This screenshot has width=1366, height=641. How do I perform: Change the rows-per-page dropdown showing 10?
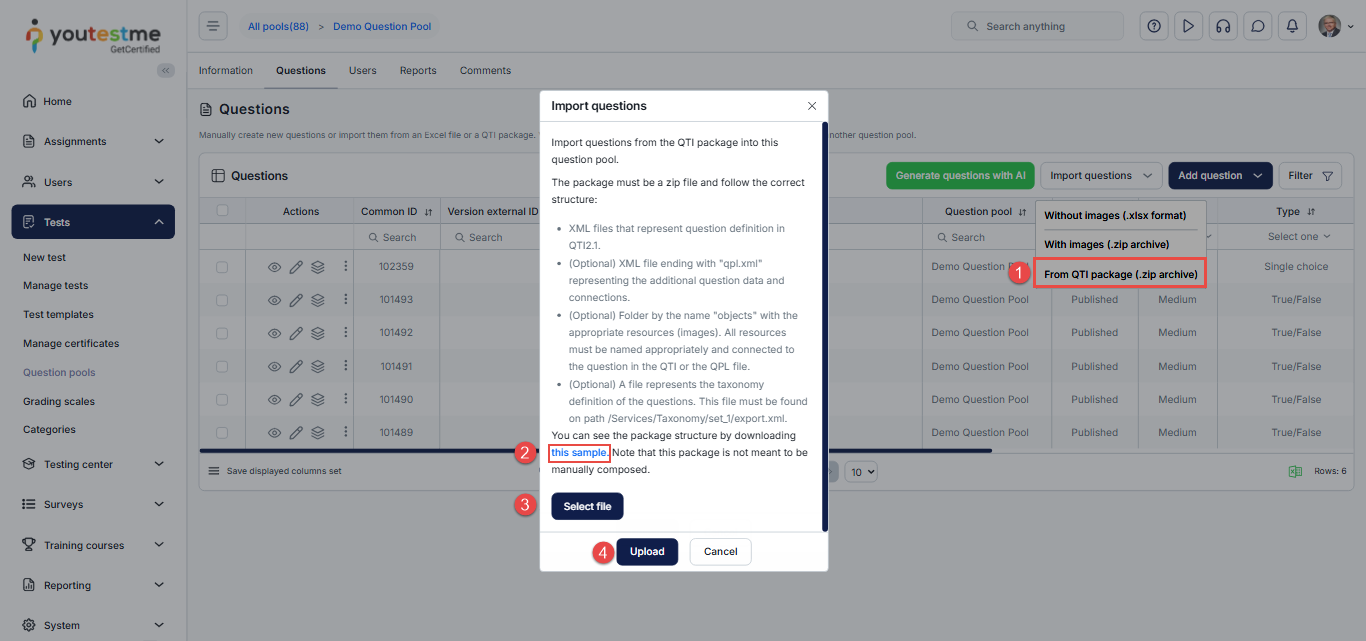tap(862, 471)
